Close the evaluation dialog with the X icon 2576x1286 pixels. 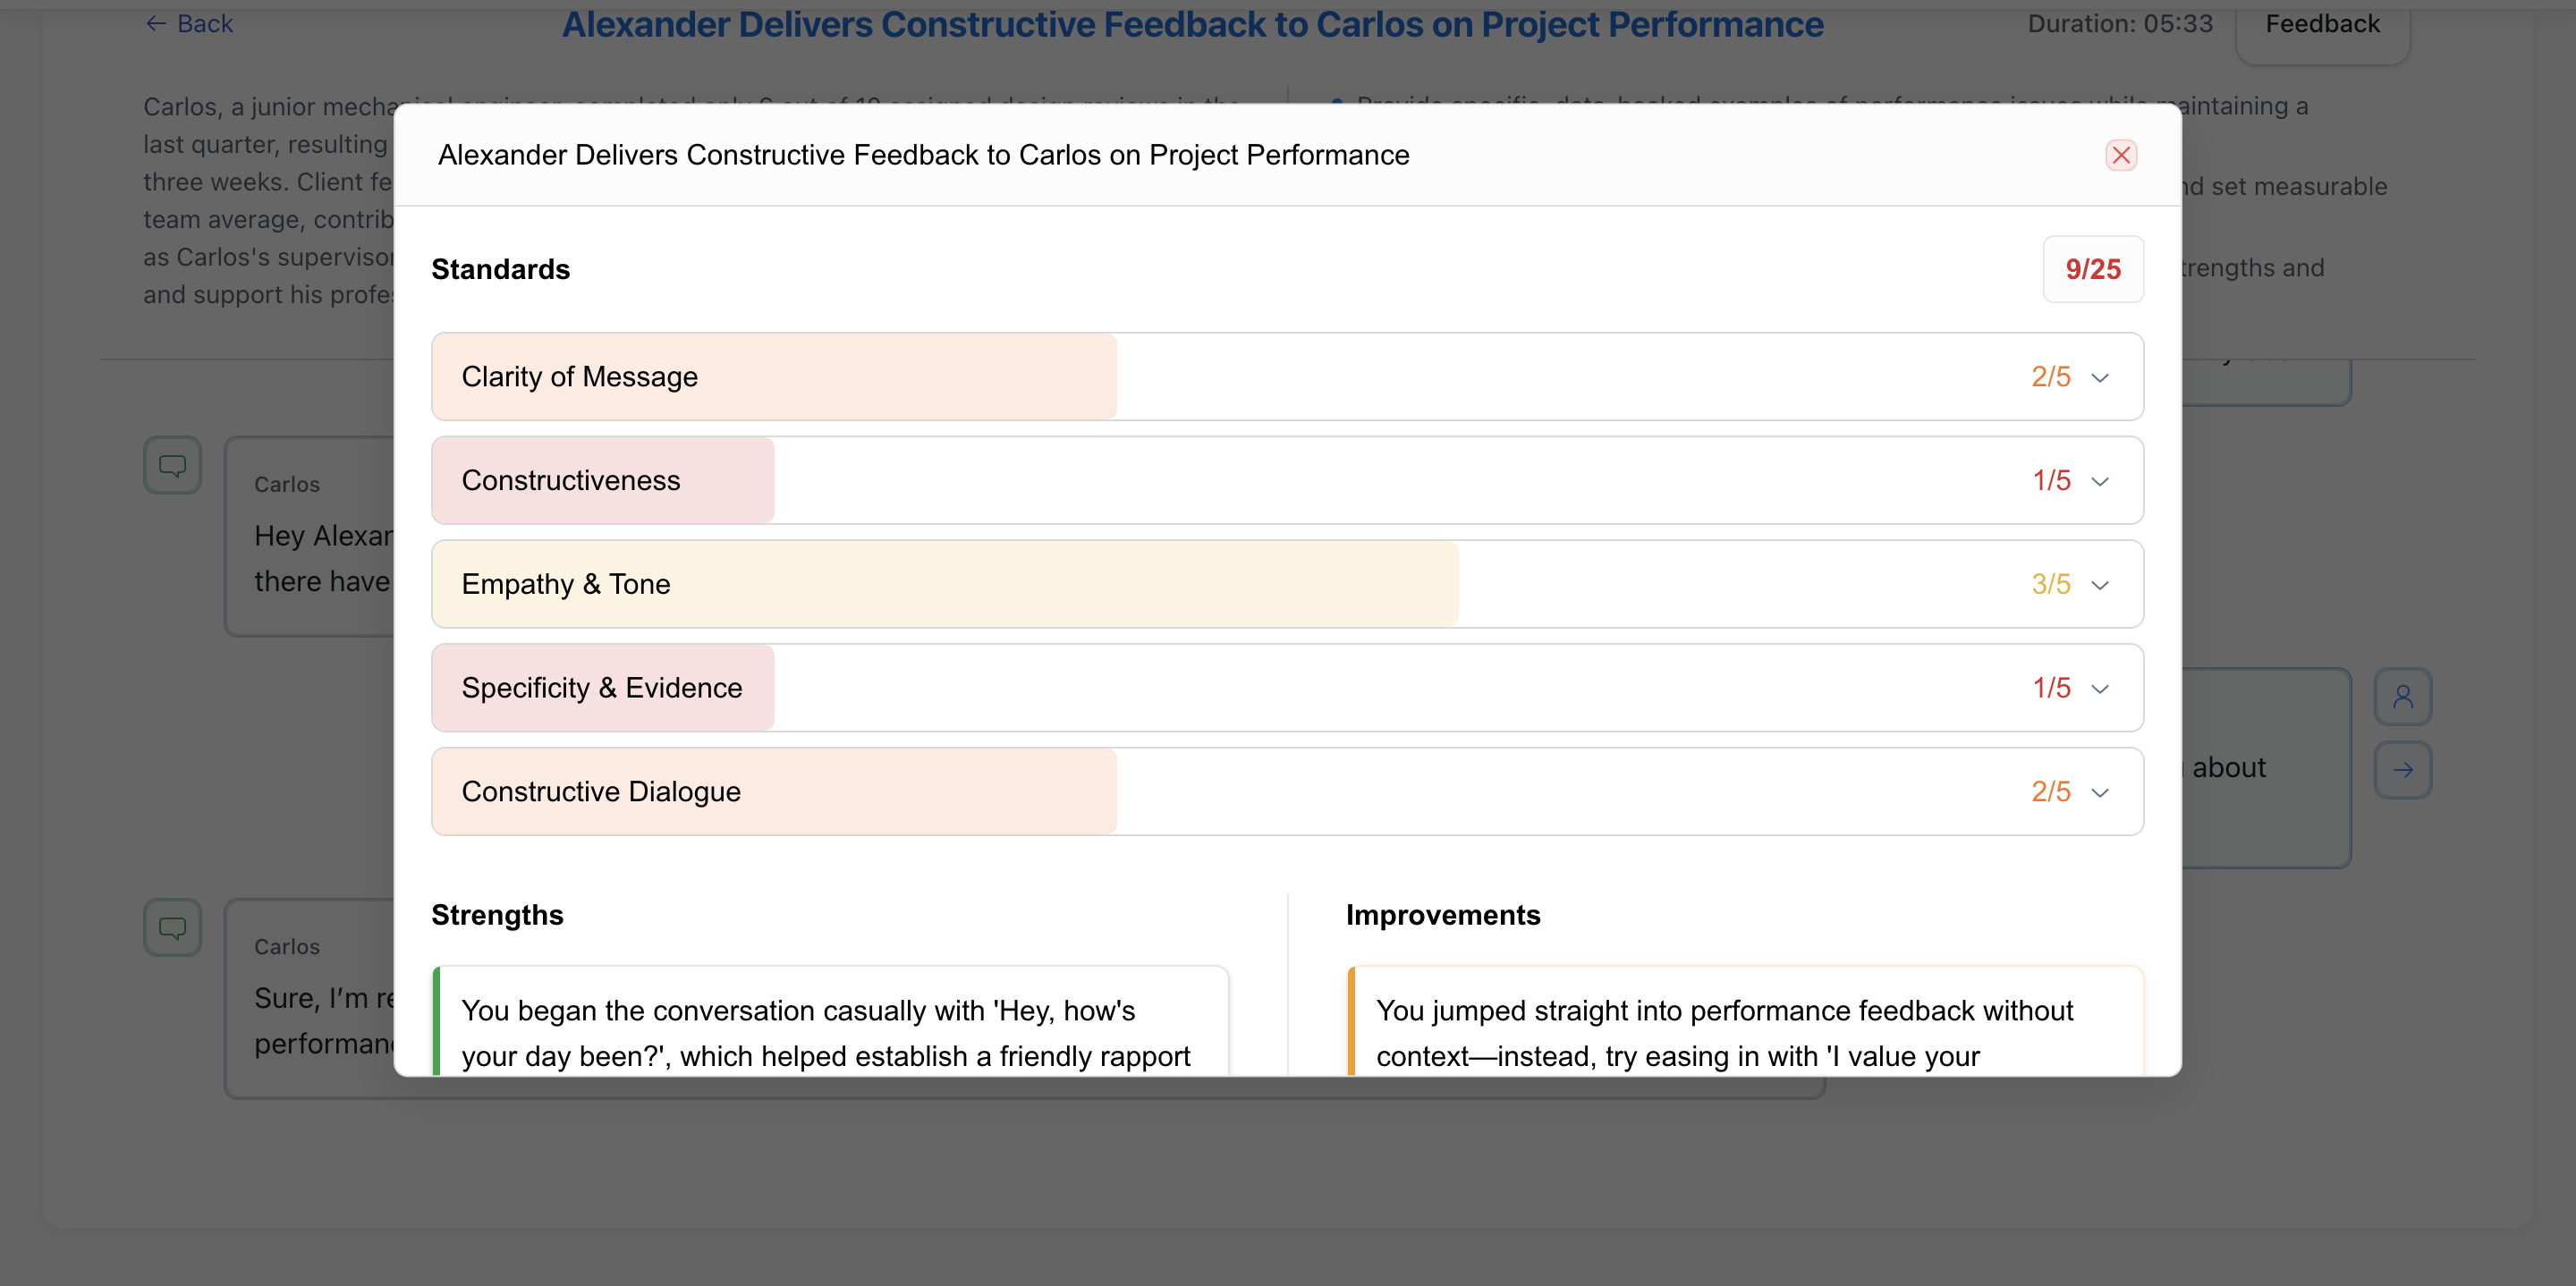click(2122, 155)
